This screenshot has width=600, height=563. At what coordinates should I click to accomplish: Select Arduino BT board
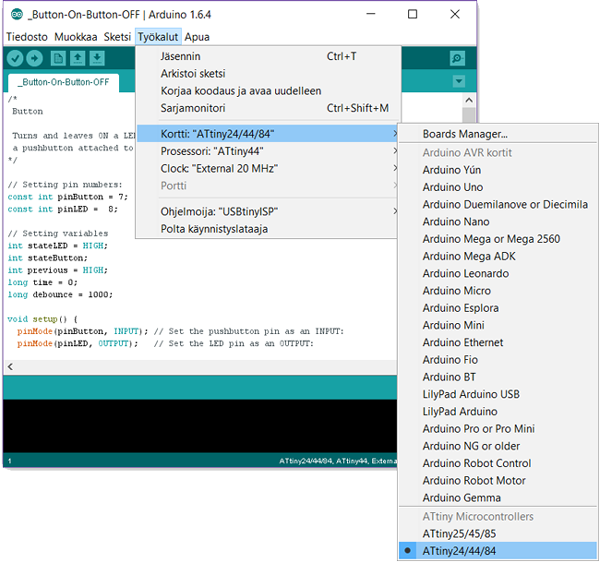click(498, 377)
